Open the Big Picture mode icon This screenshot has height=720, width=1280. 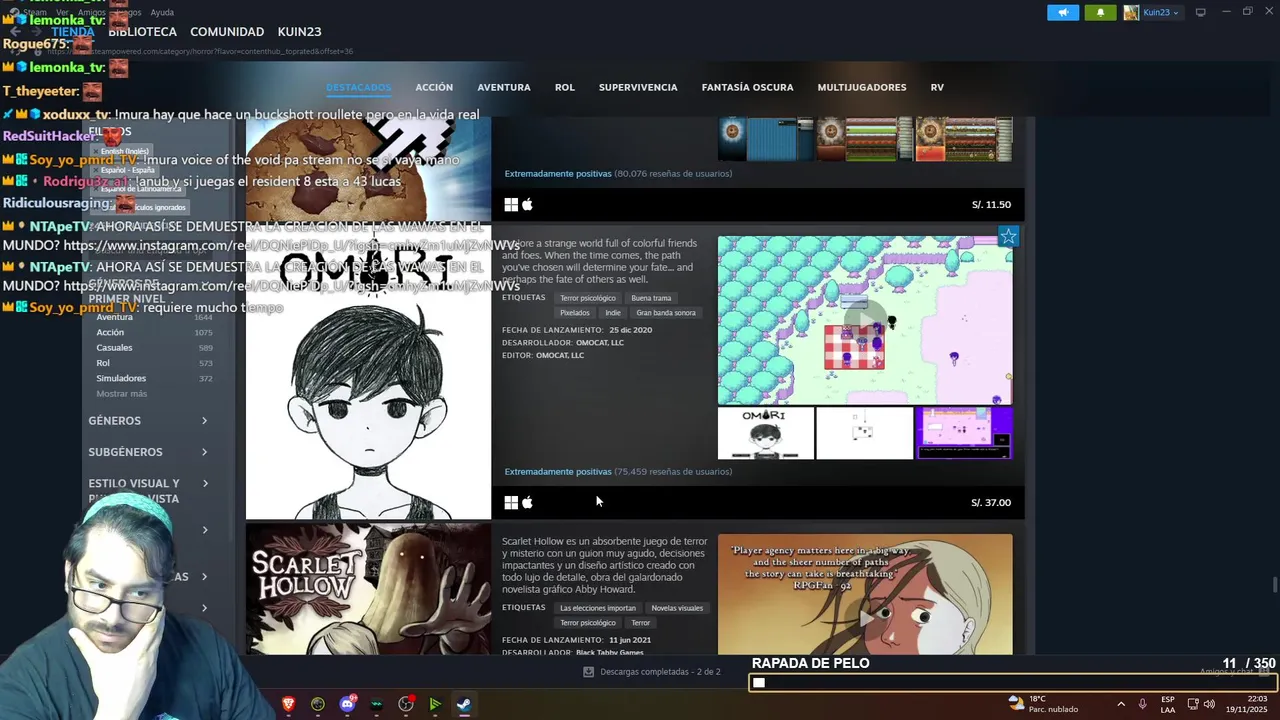(1201, 12)
